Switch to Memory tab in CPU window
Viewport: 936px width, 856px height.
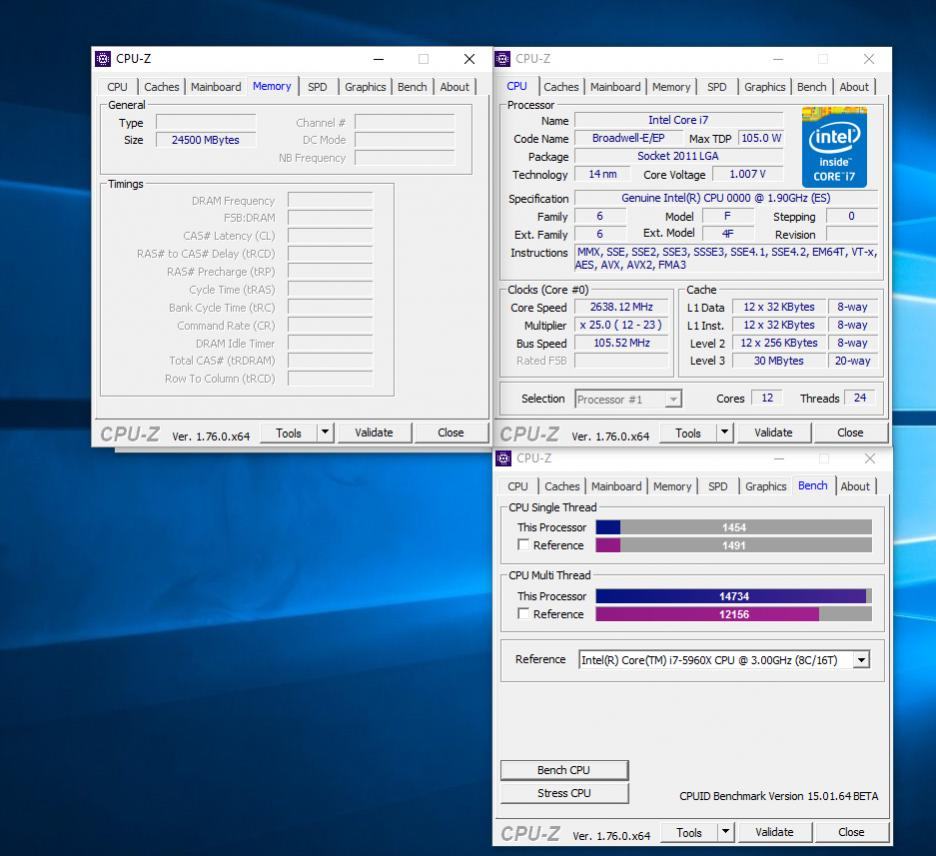coord(671,87)
